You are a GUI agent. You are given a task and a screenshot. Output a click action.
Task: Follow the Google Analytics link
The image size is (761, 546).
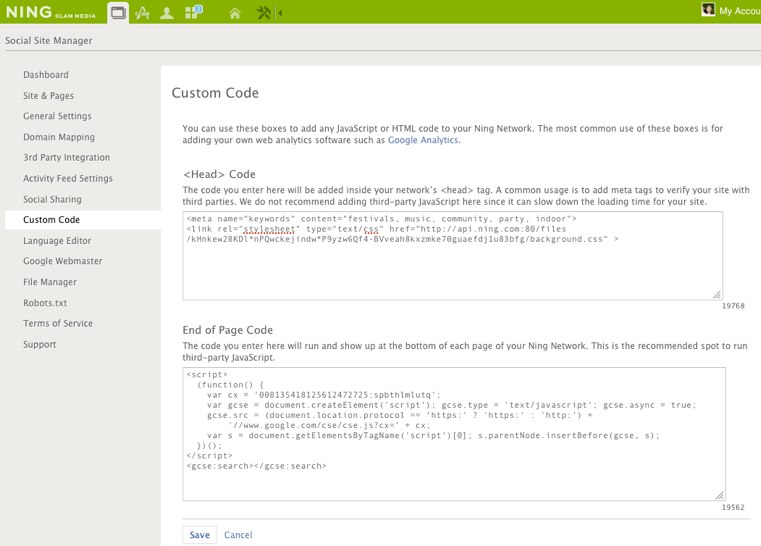pyautogui.click(x=423, y=140)
